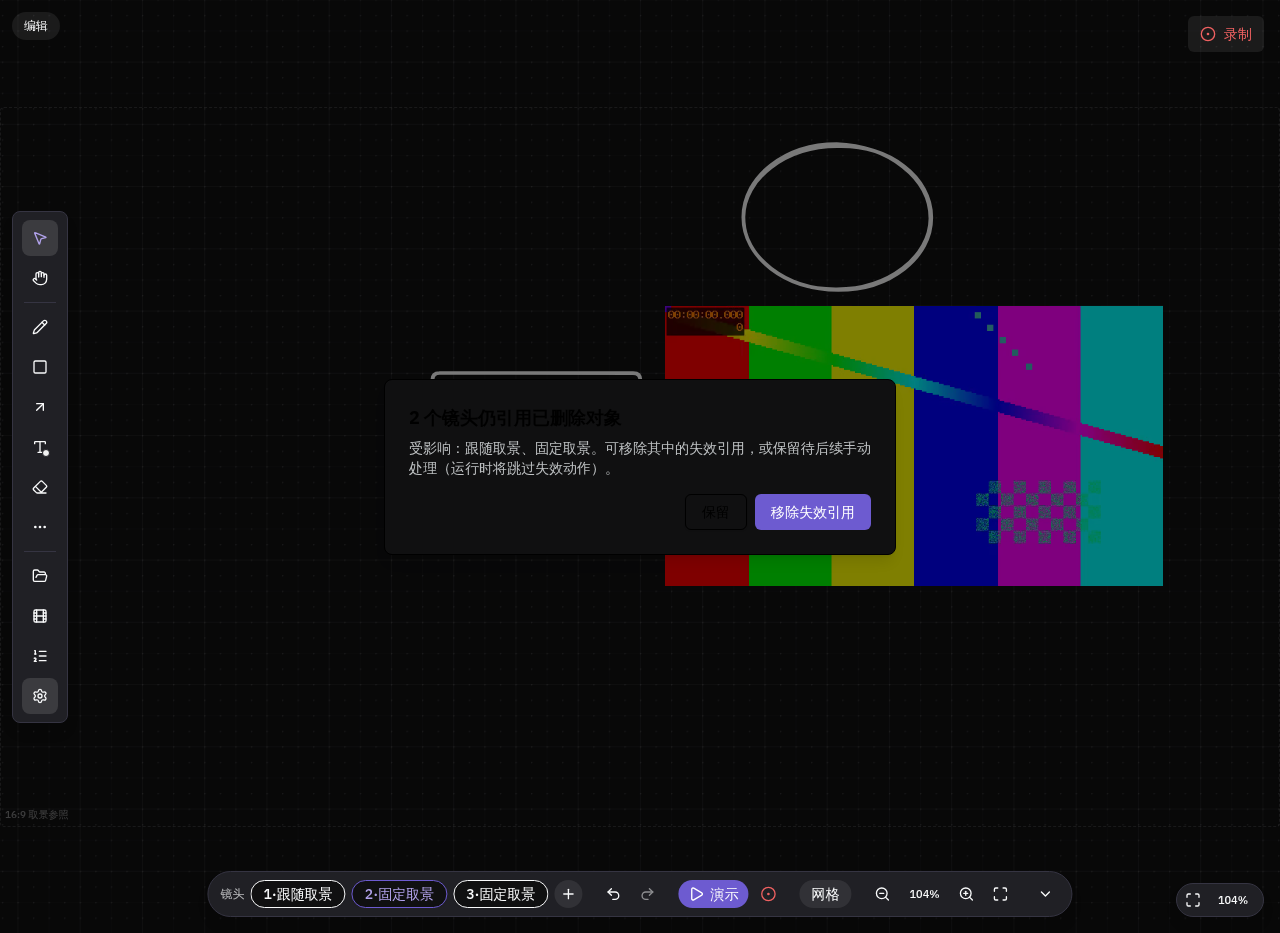Select the rectangle shape tool
Image resolution: width=1280 pixels, height=933 pixels.
[x=40, y=367]
